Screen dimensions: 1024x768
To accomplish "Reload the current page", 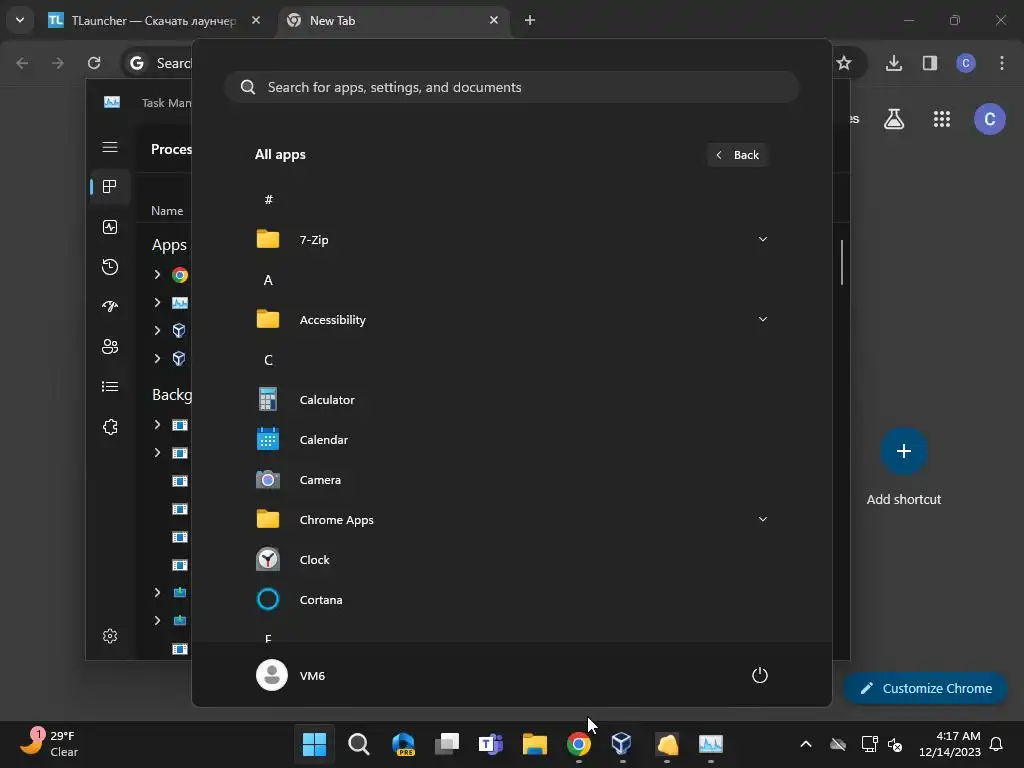I will click(94, 63).
